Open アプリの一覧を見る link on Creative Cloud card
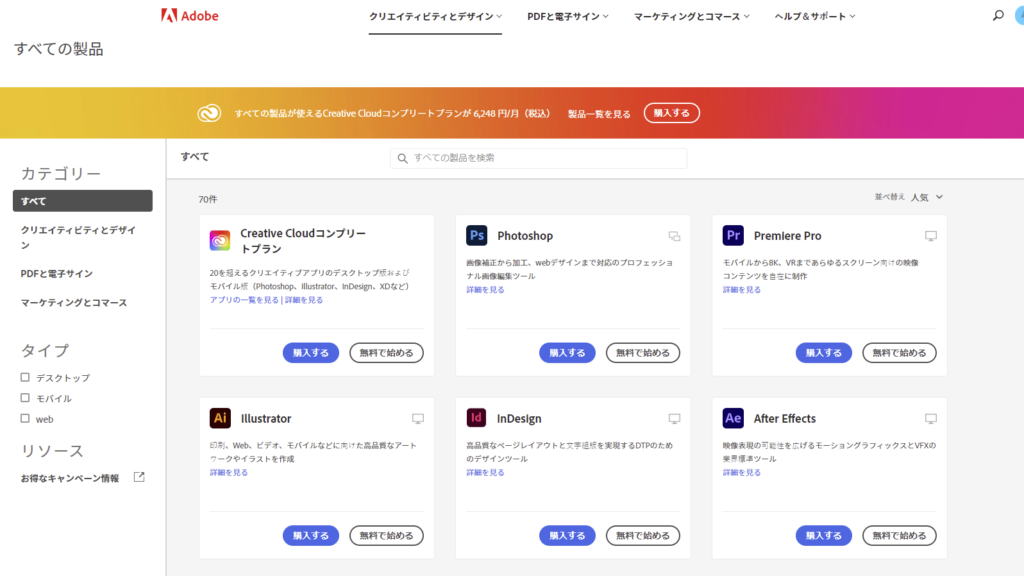Screen dimensions: 1024x576 [244, 300]
